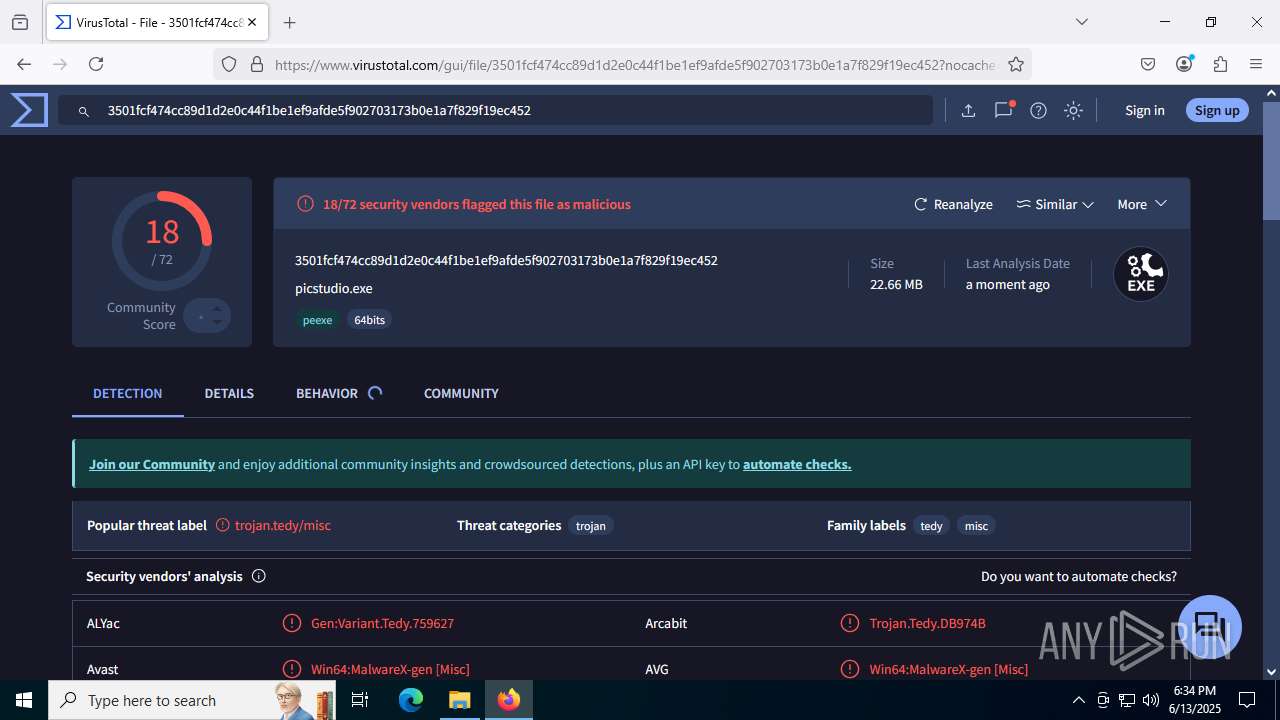Viewport: 1280px width, 720px height.
Task: Open the Windows notification center
Action: click(1247, 700)
